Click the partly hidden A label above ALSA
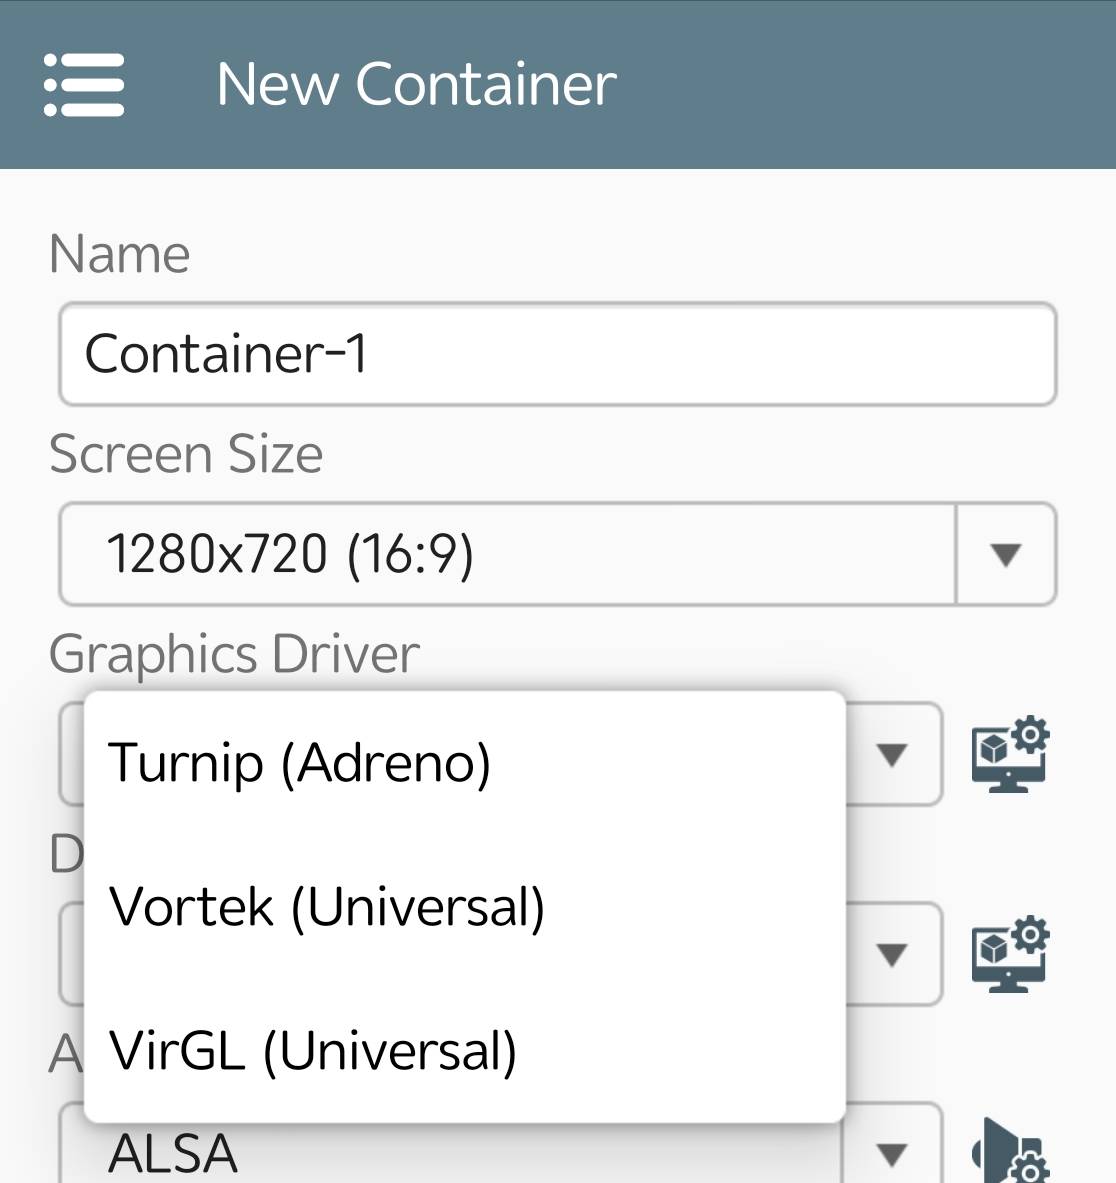This screenshot has width=1116, height=1183. click(66, 1053)
